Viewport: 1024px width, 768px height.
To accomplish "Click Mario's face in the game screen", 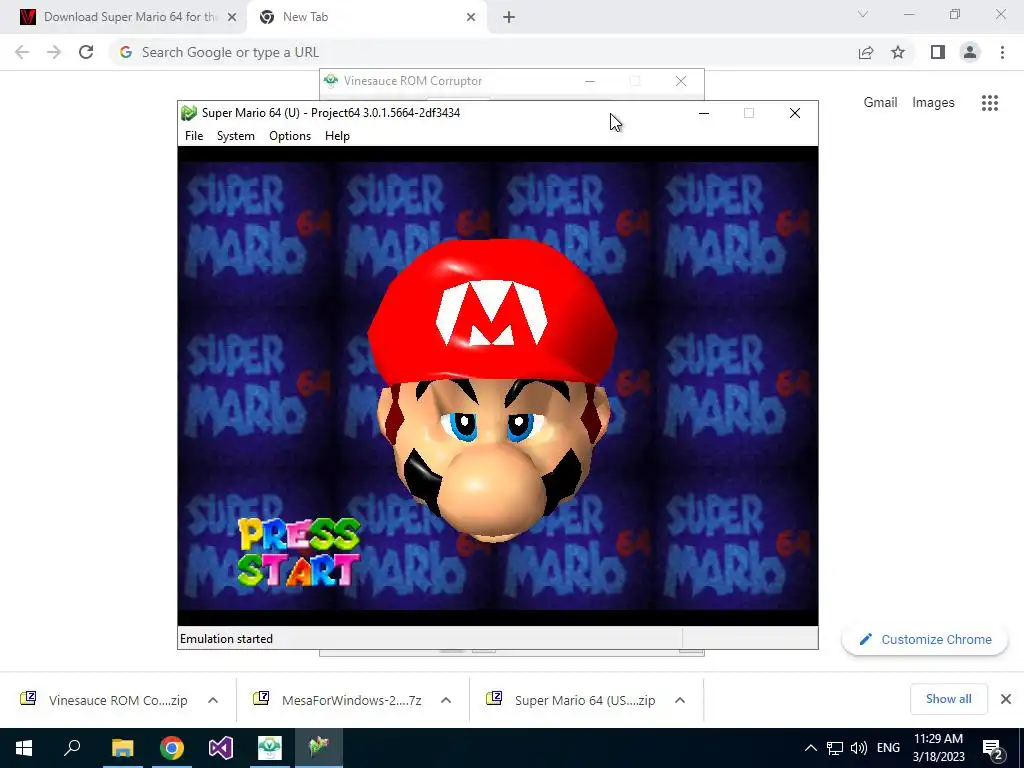I will (x=493, y=392).
